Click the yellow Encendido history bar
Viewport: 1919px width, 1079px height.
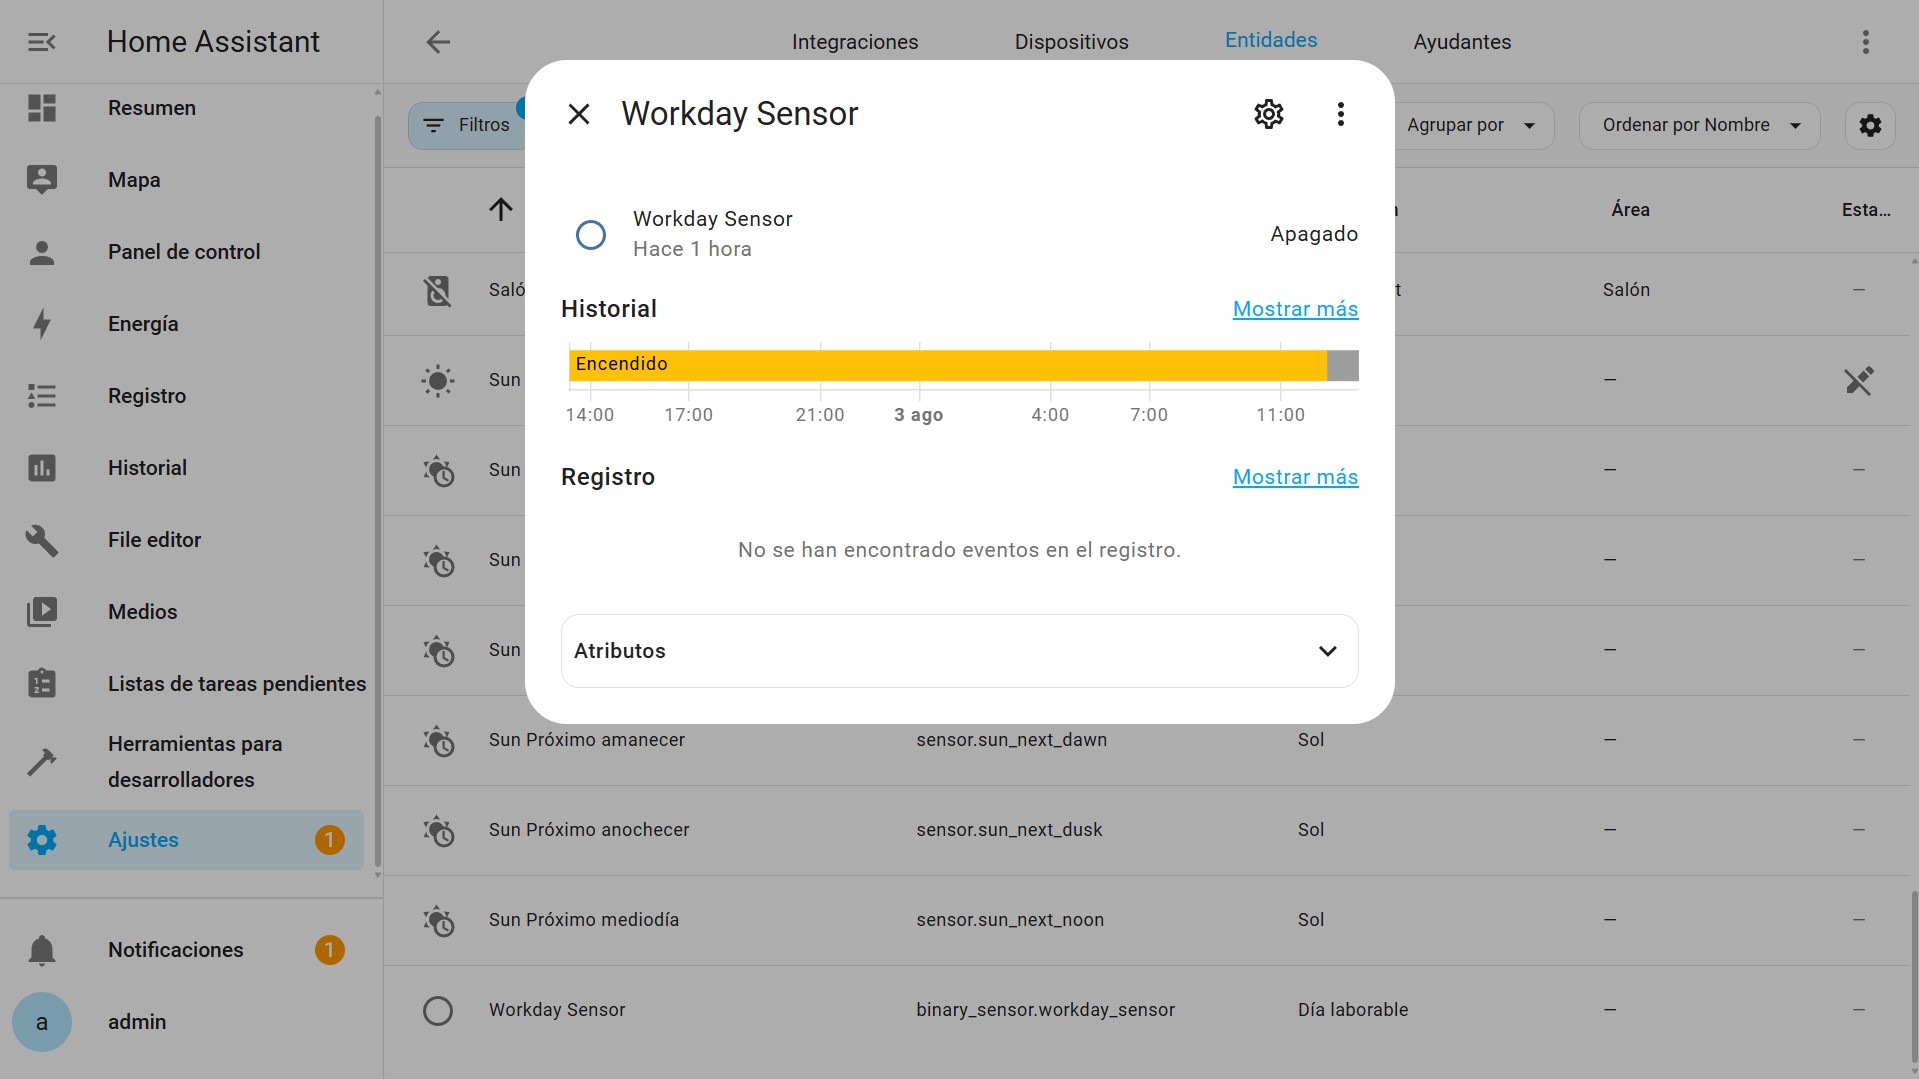tap(947, 365)
